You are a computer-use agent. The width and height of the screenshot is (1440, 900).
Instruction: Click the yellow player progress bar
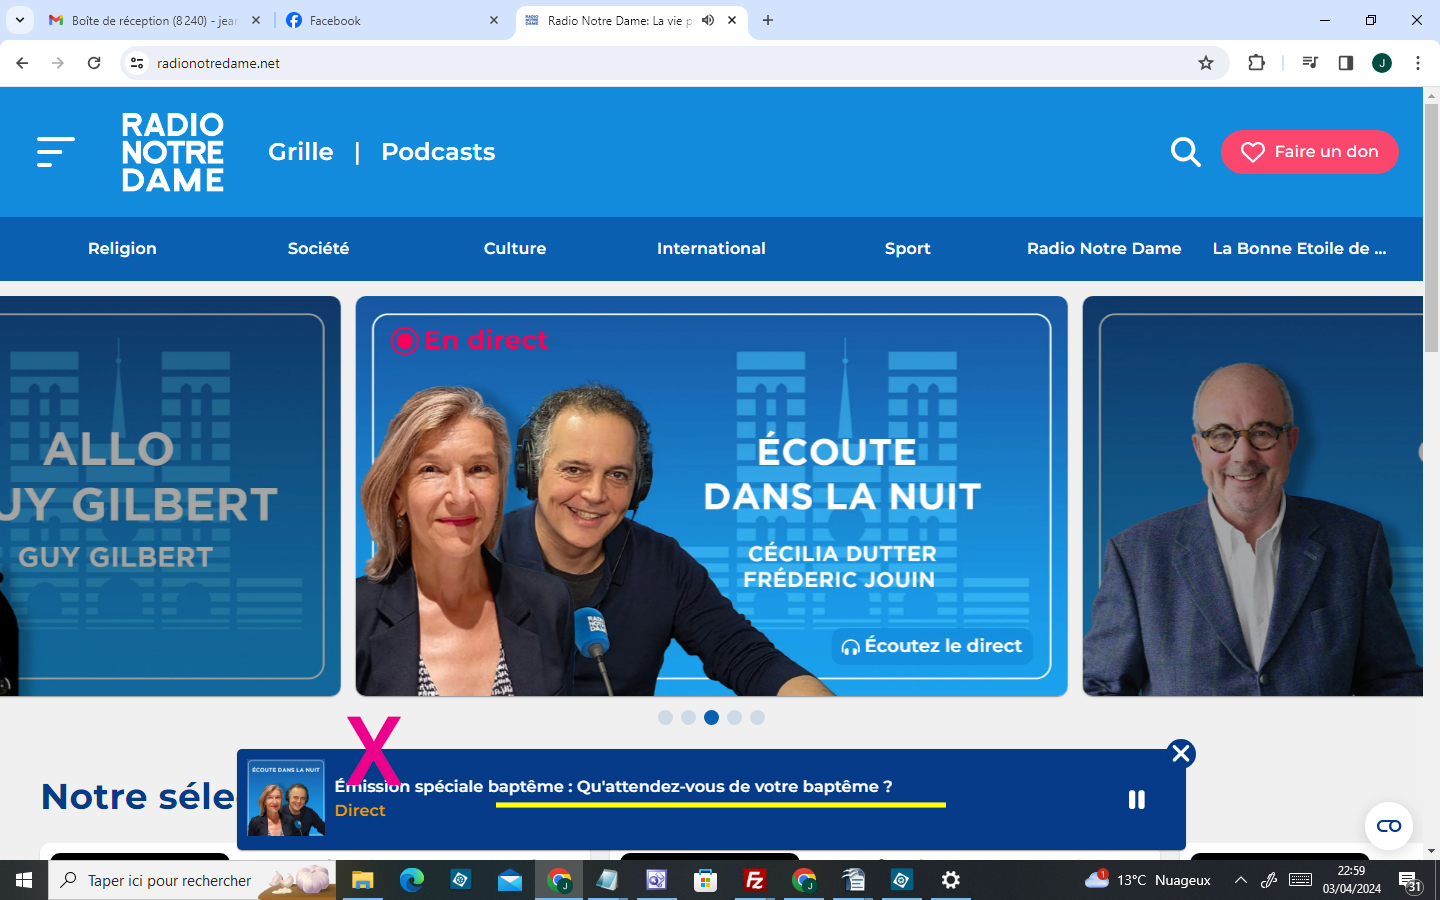coord(720,804)
